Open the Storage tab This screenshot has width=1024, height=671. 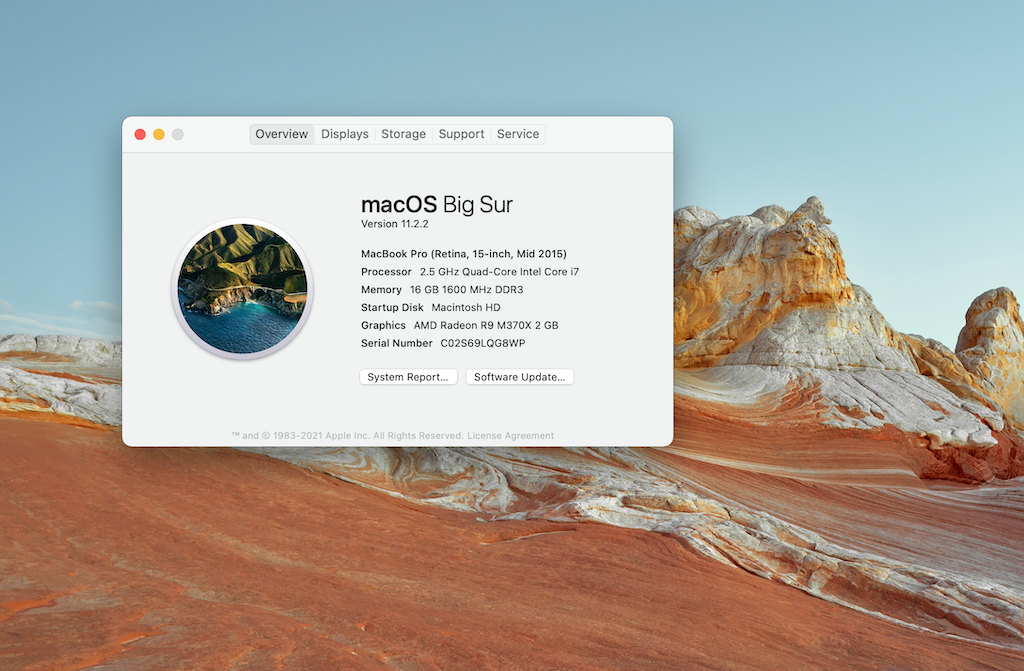403,134
